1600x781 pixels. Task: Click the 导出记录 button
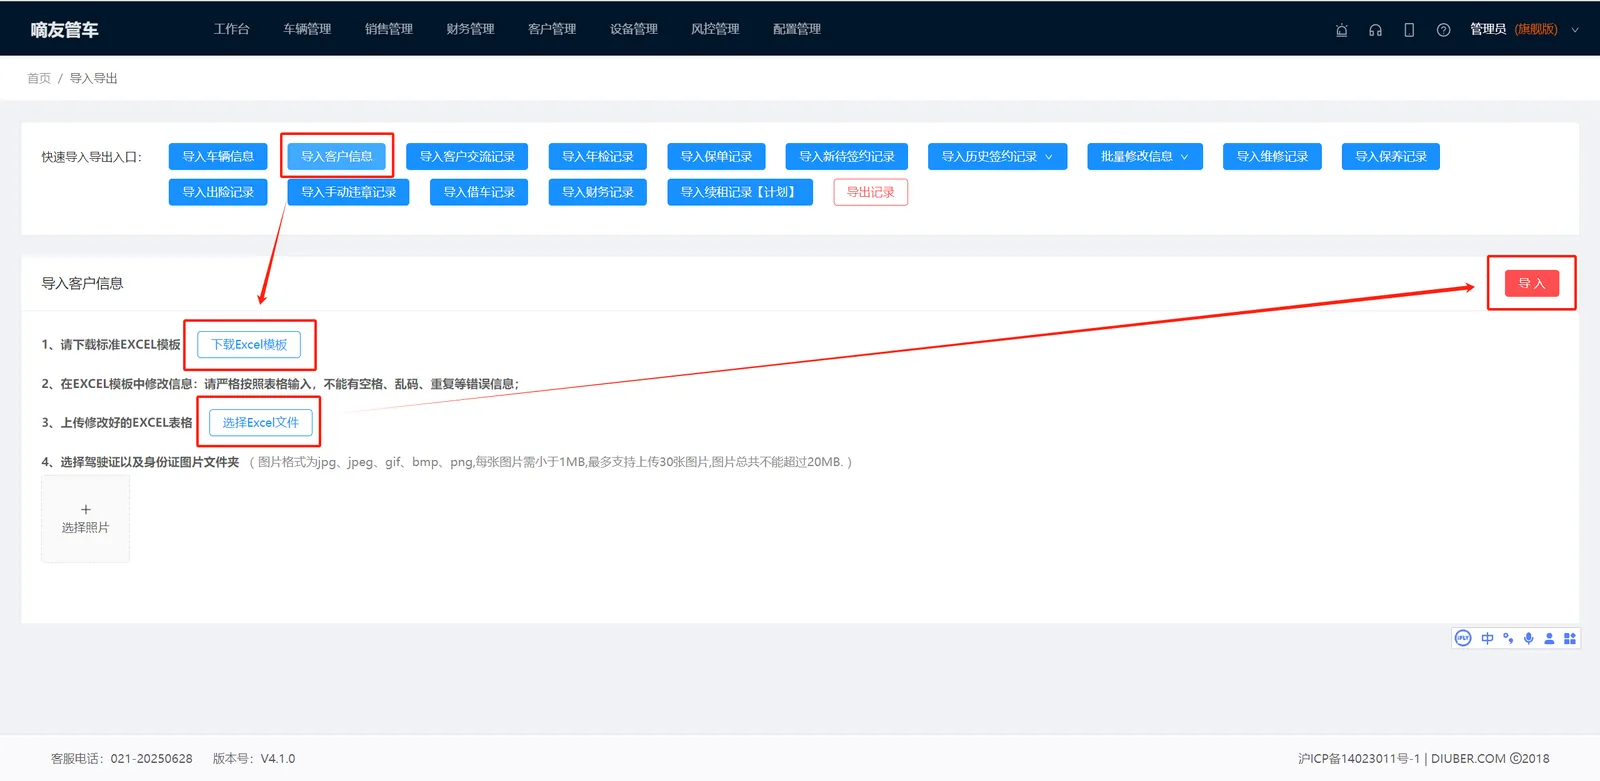pyautogui.click(x=871, y=192)
